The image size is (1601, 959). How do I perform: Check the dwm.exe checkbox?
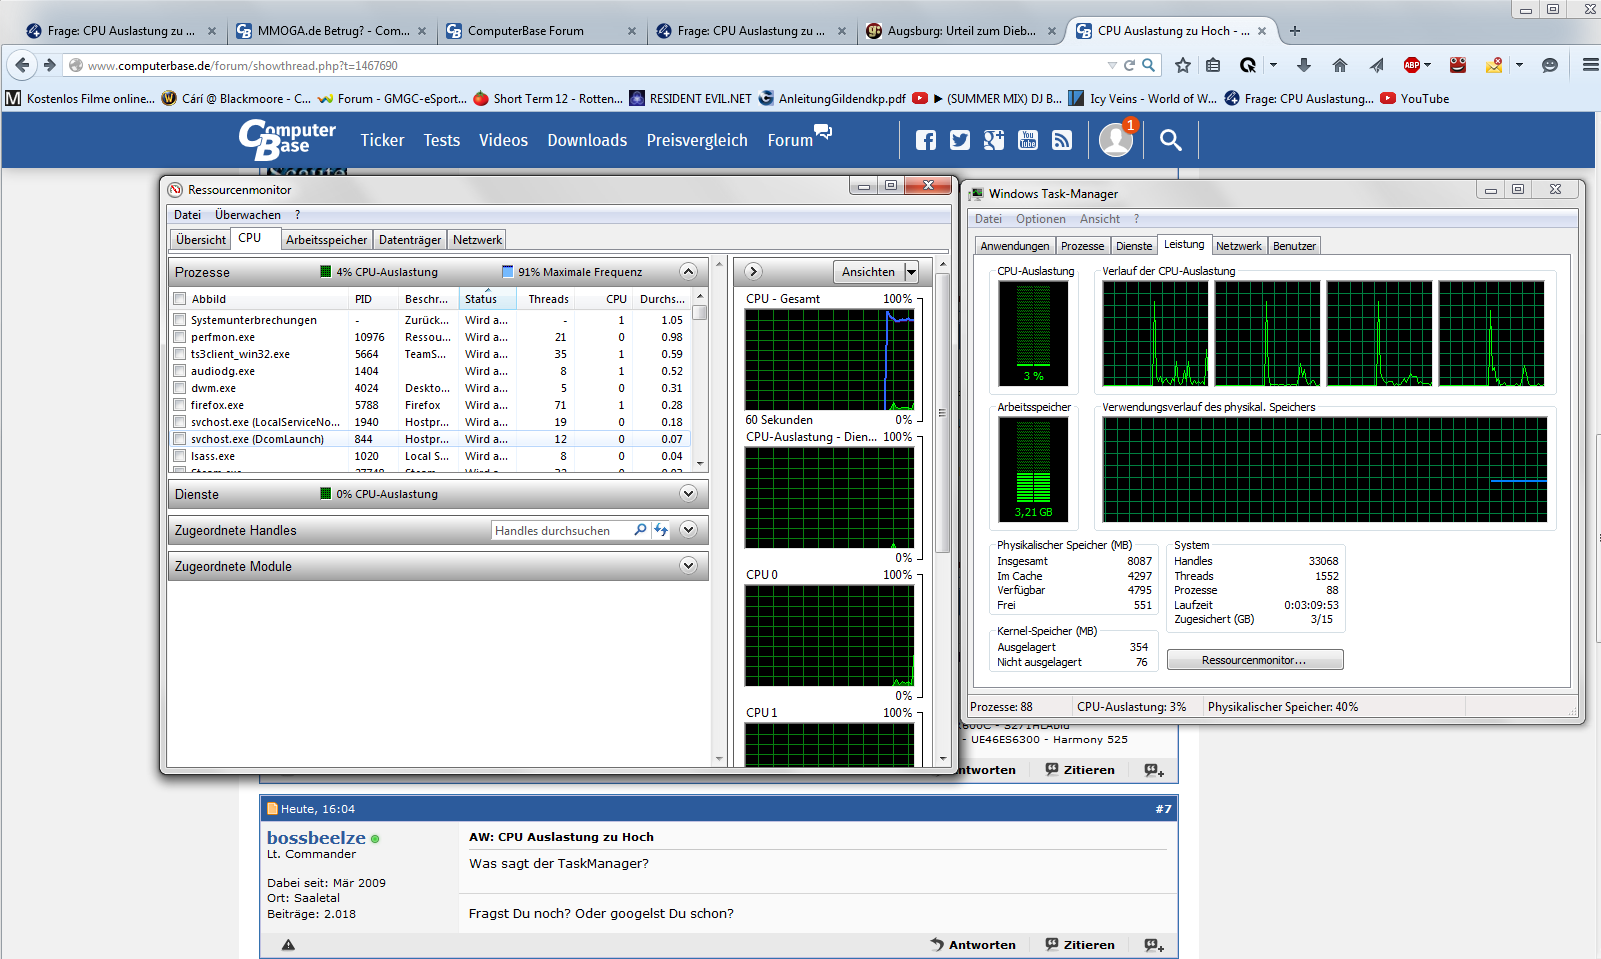[180, 388]
